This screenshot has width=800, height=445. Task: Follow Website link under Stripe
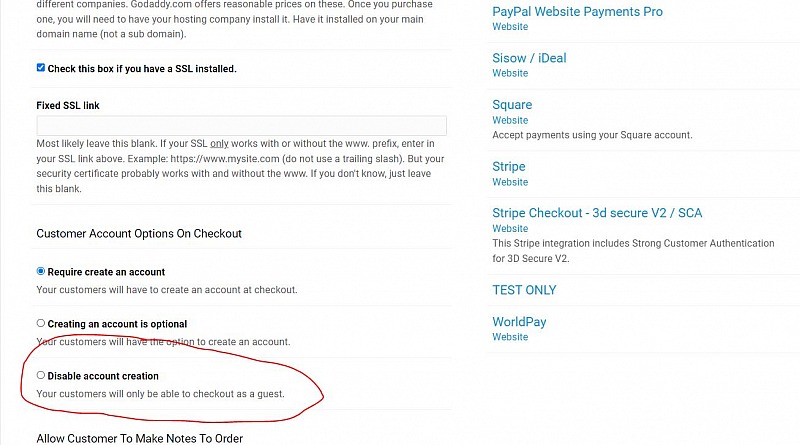tap(510, 182)
